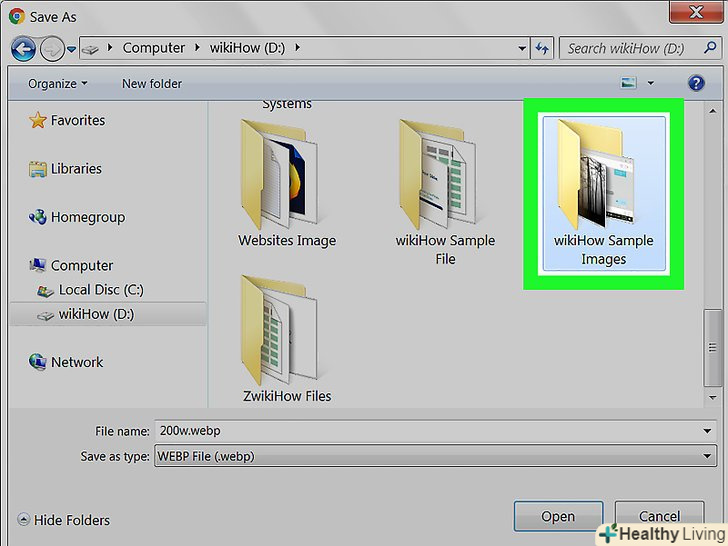The width and height of the screenshot is (728, 546).
Task: Open the address bar history dropdown
Action: tap(522, 48)
